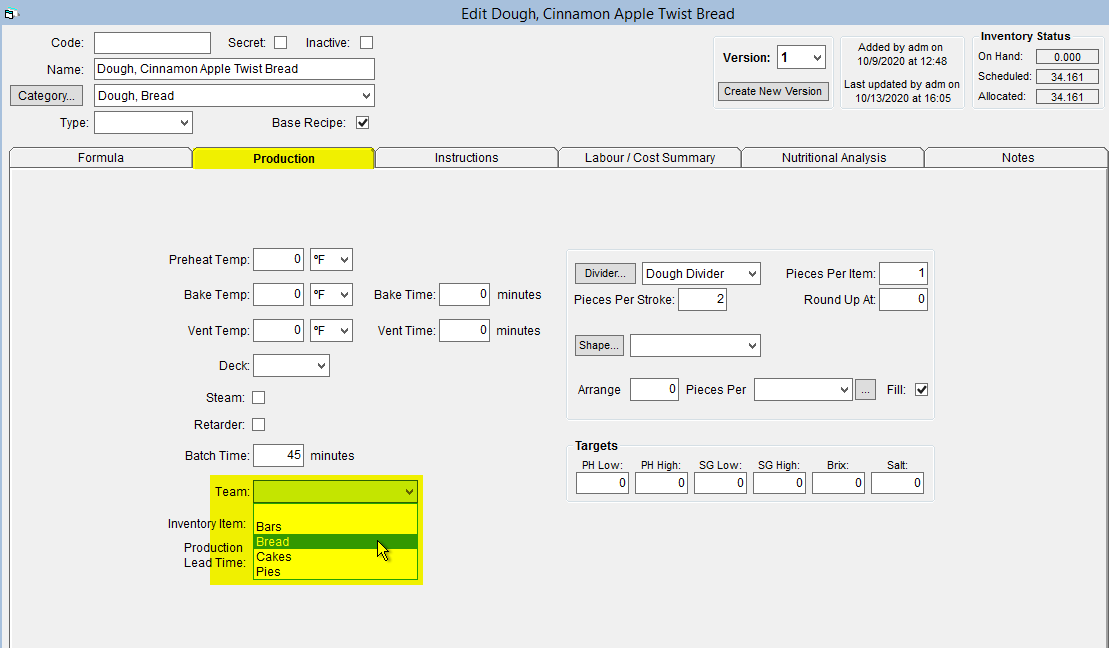The width and height of the screenshot is (1109, 648).
Task: Click the Pieces Per Item field
Action: (x=904, y=274)
